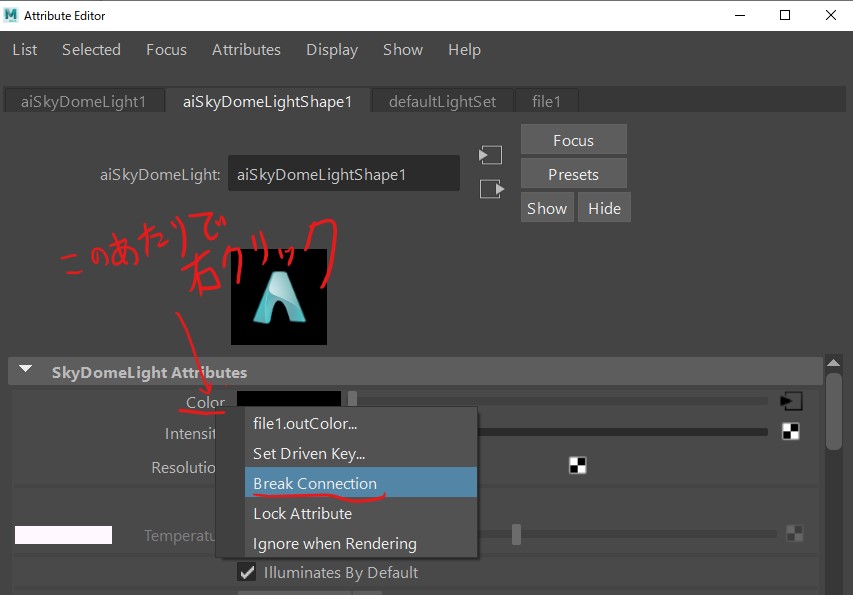
Task: Choose Set Driven Key... from the context menu
Action: coord(361,454)
